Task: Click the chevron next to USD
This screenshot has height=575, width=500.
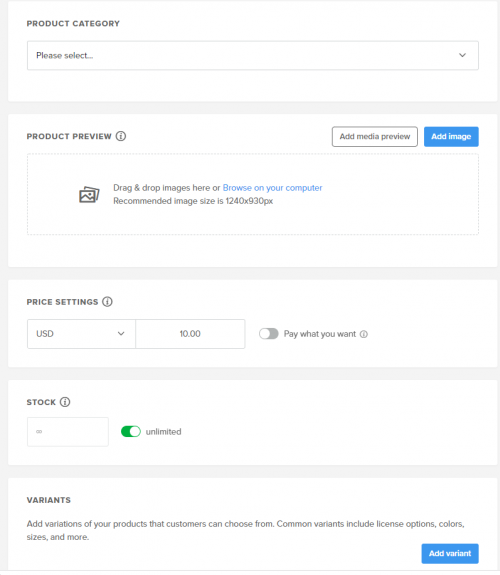Action: 121,334
